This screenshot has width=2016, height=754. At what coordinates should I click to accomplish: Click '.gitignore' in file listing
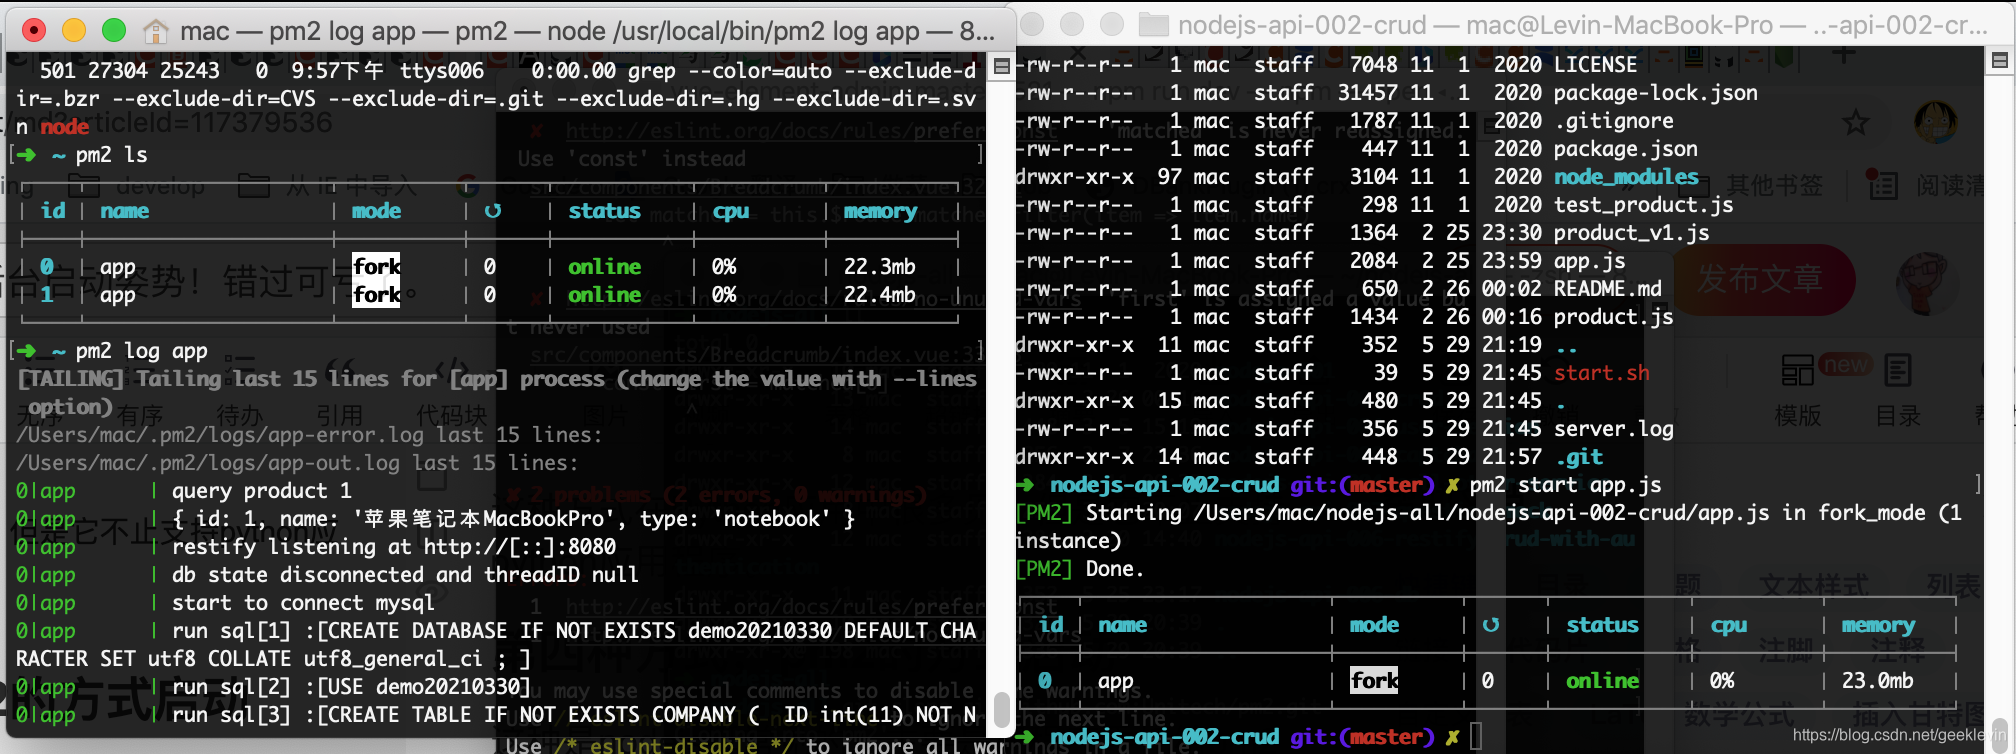(1613, 121)
